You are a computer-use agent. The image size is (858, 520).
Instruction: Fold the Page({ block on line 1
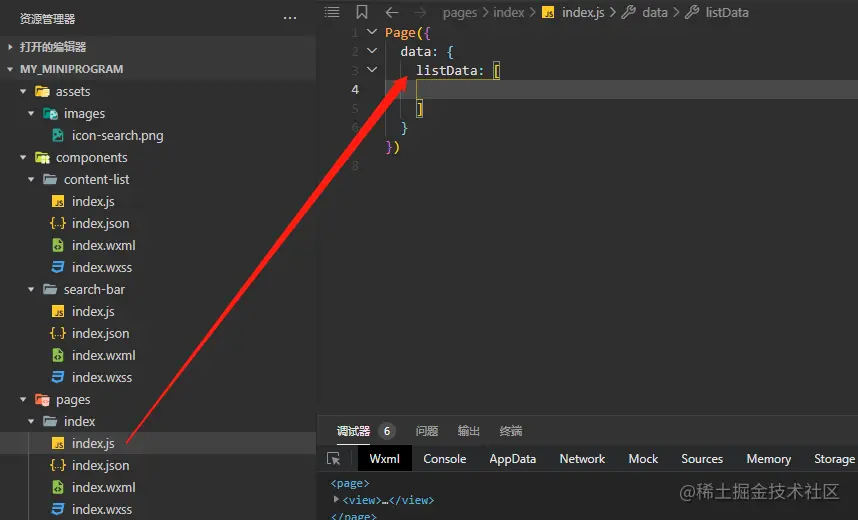pyautogui.click(x=372, y=32)
